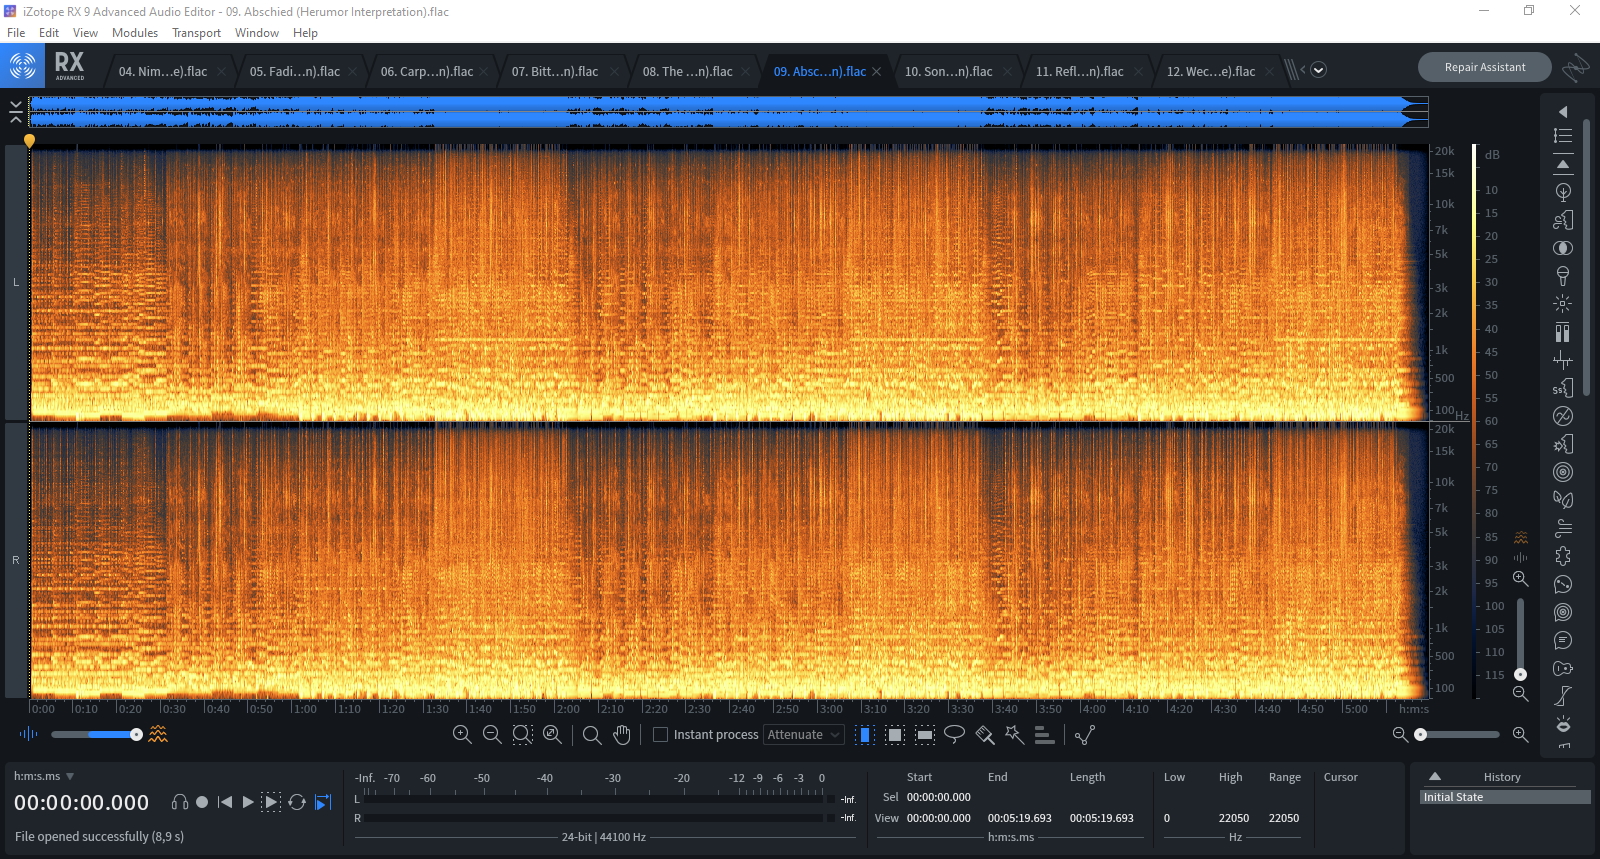The height and width of the screenshot is (859, 1600).
Task: Select the Time selection tool
Action: pyautogui.click(x=865, y=735)
